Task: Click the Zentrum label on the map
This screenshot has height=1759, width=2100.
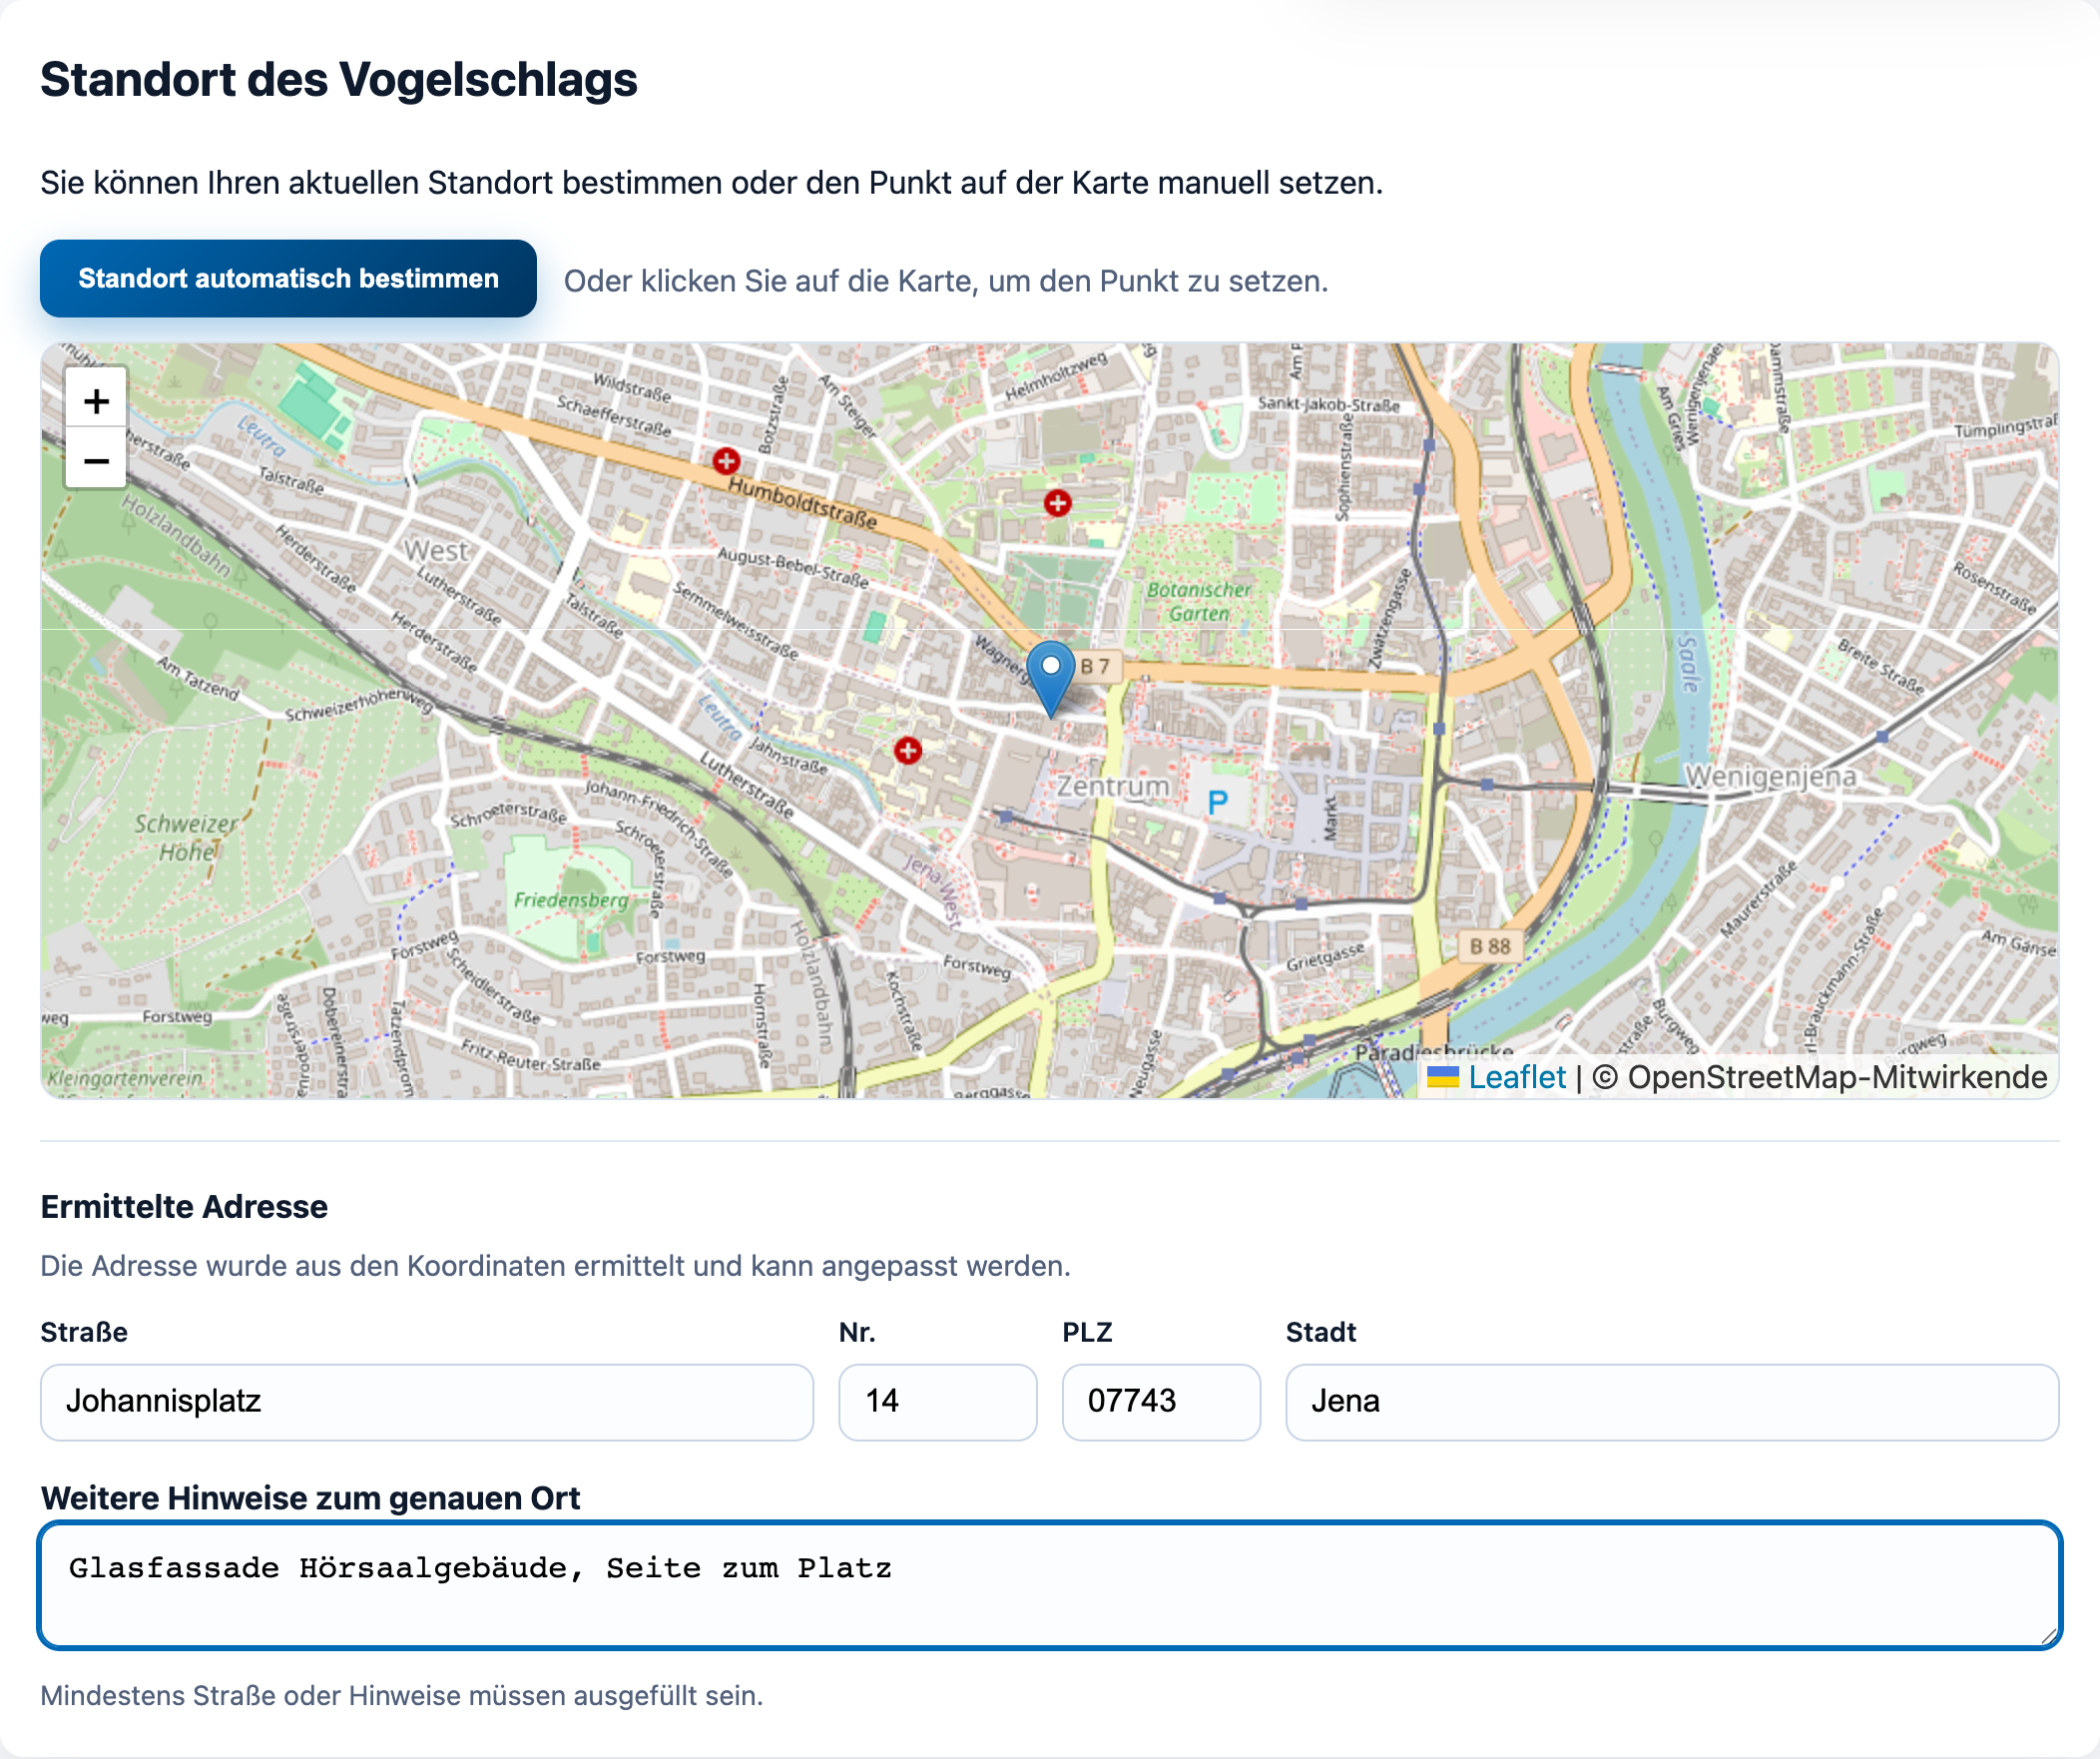Action: click(x=1113, y=786)
